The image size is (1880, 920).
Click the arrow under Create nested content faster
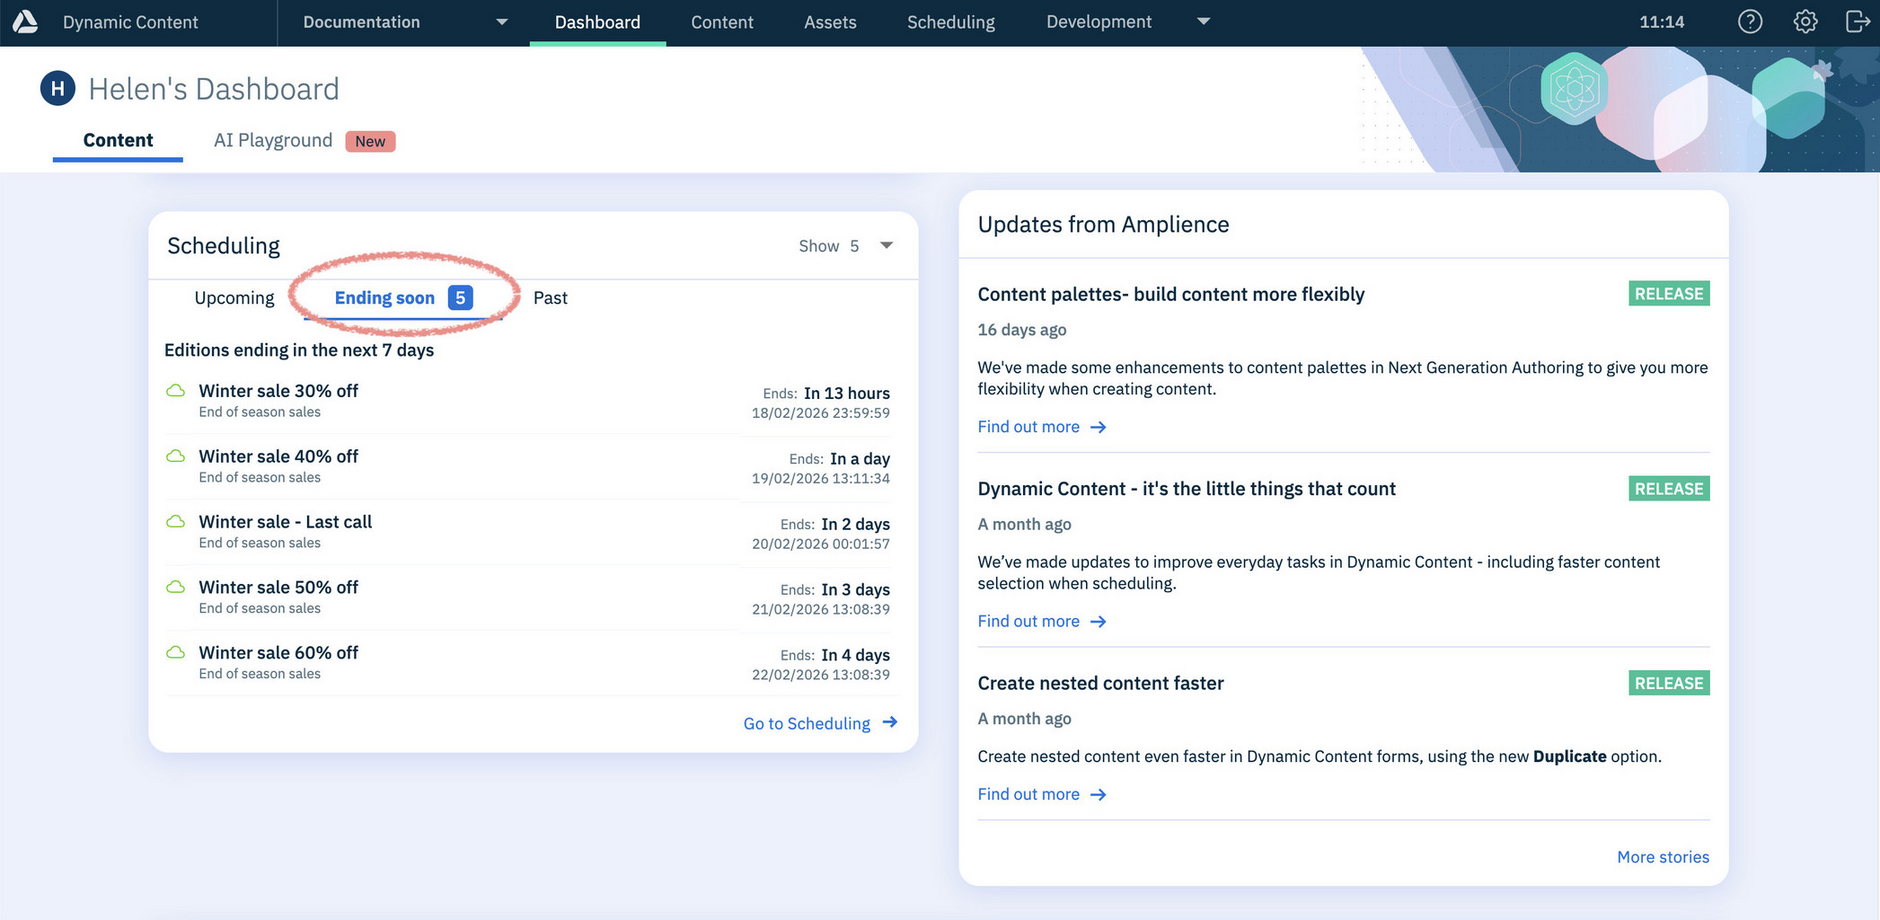[1097, 794]
